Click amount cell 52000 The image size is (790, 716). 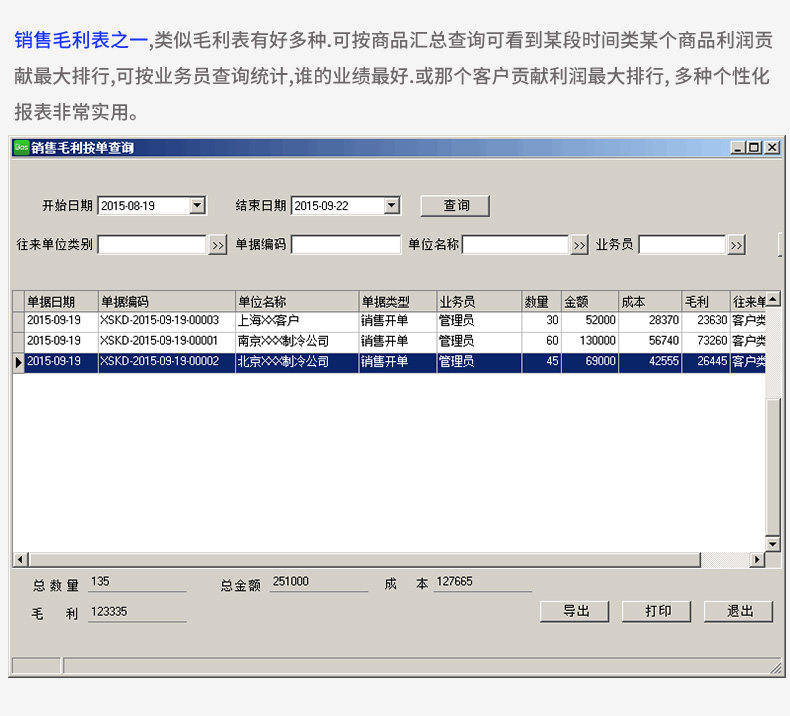point(590,321)
